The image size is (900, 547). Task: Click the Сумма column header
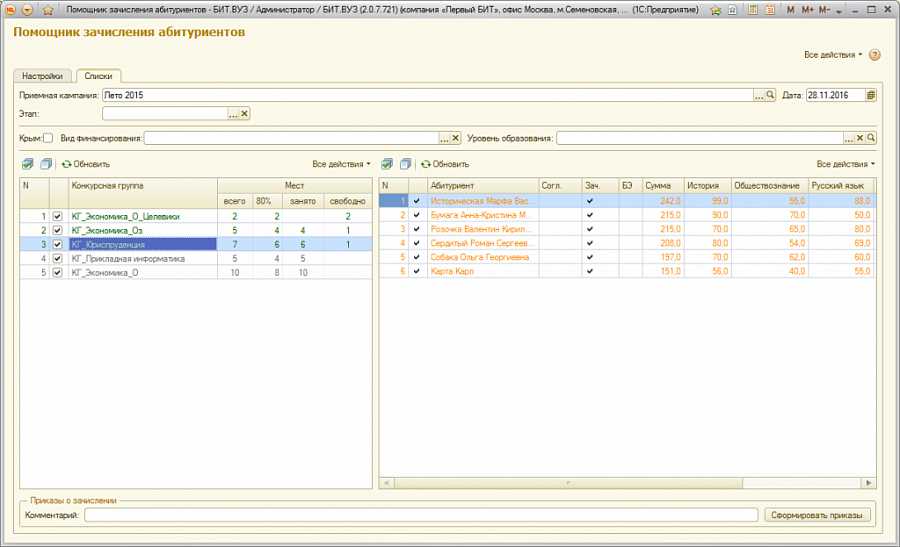click(x=662, y=185)
